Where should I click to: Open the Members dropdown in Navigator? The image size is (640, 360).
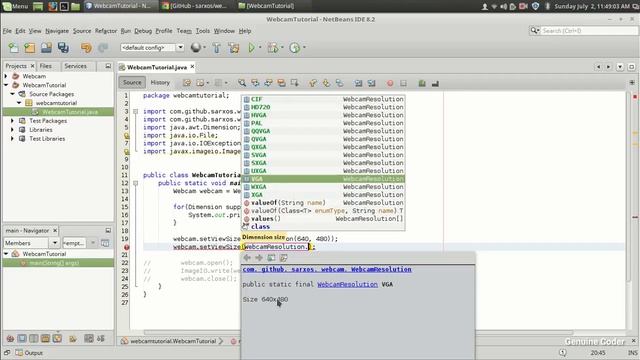[x=55, y=243]
